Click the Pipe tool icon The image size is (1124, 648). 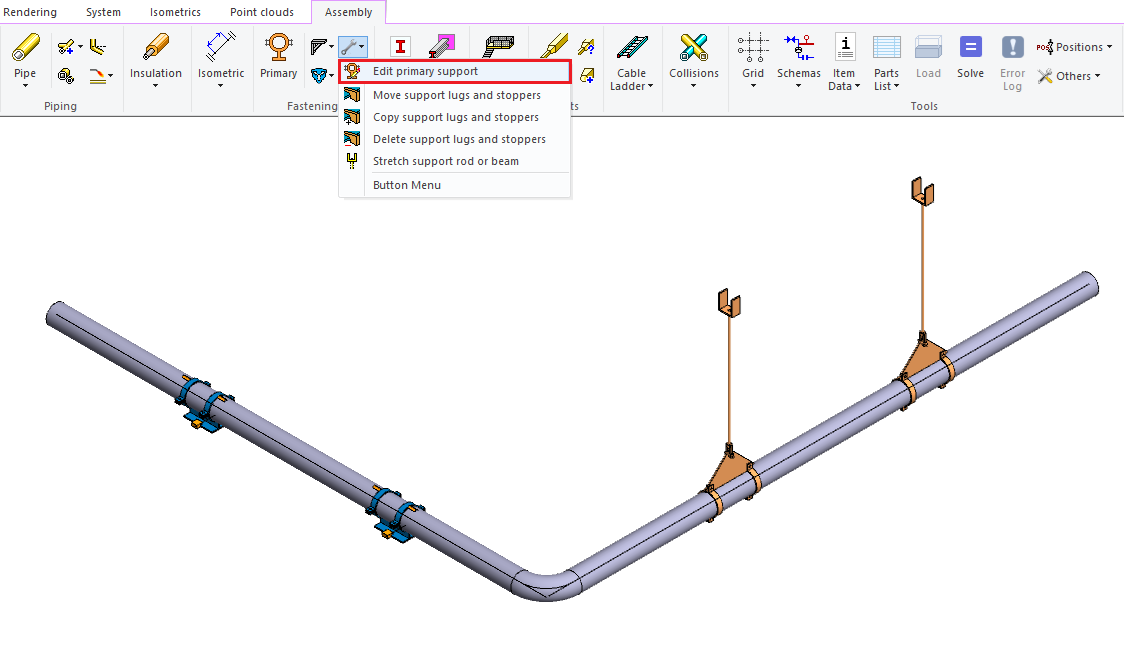point(25,48)
